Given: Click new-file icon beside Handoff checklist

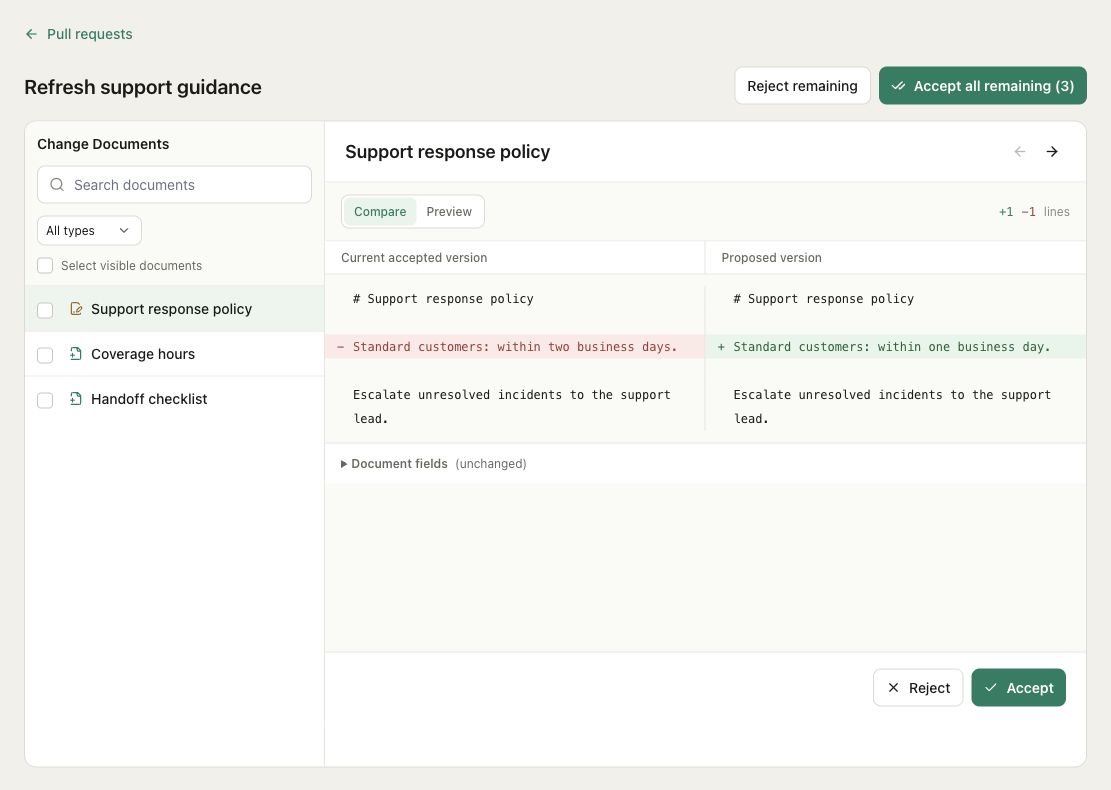Looking at the screenshot, I should [76, 399].
